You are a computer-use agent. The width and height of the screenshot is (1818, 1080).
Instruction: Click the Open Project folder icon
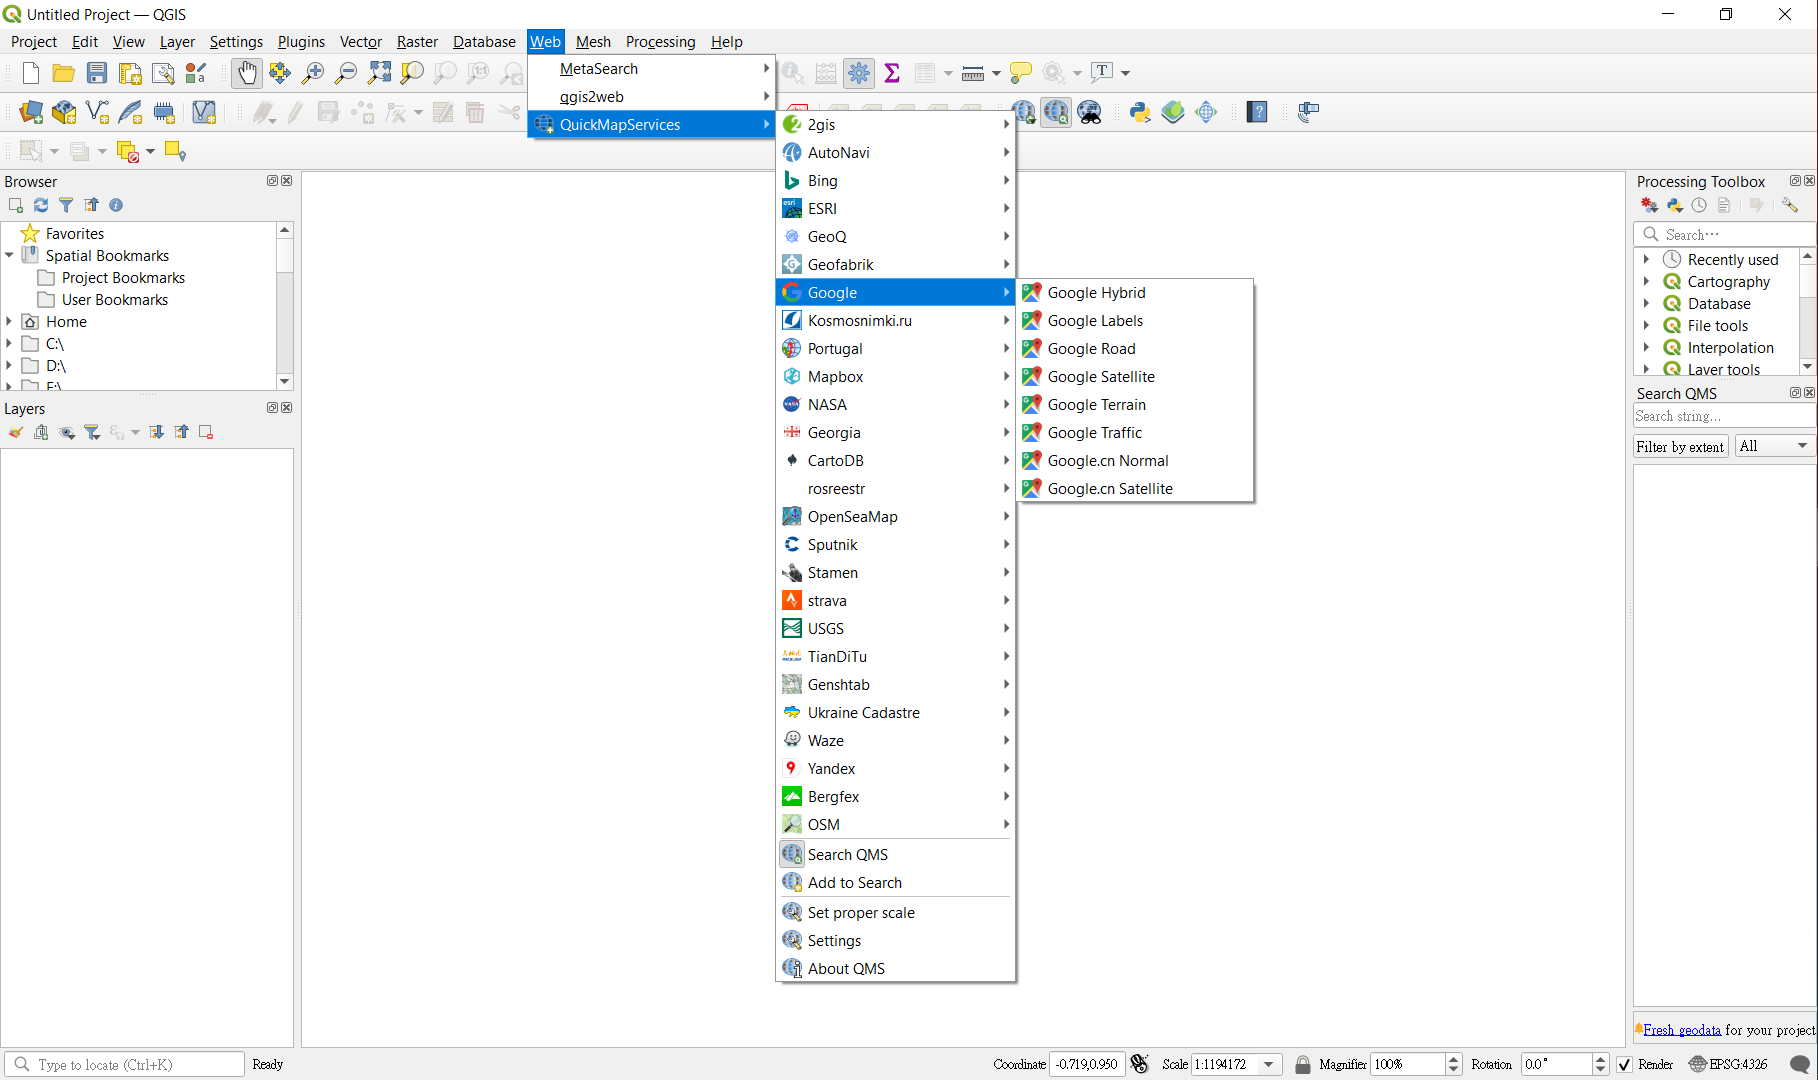tap(64, 73)
